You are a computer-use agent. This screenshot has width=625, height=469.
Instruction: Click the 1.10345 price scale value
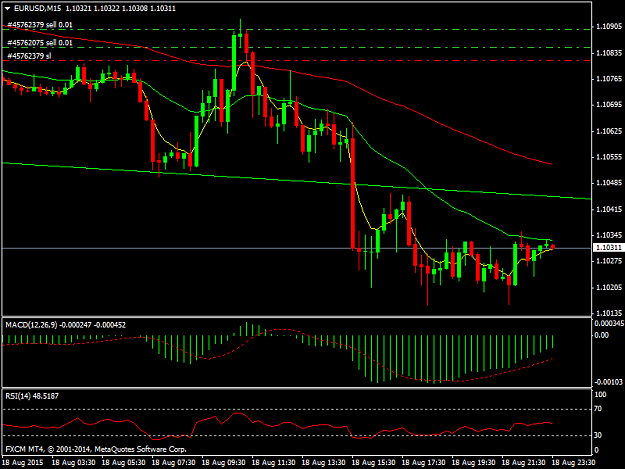click(609, 235)
